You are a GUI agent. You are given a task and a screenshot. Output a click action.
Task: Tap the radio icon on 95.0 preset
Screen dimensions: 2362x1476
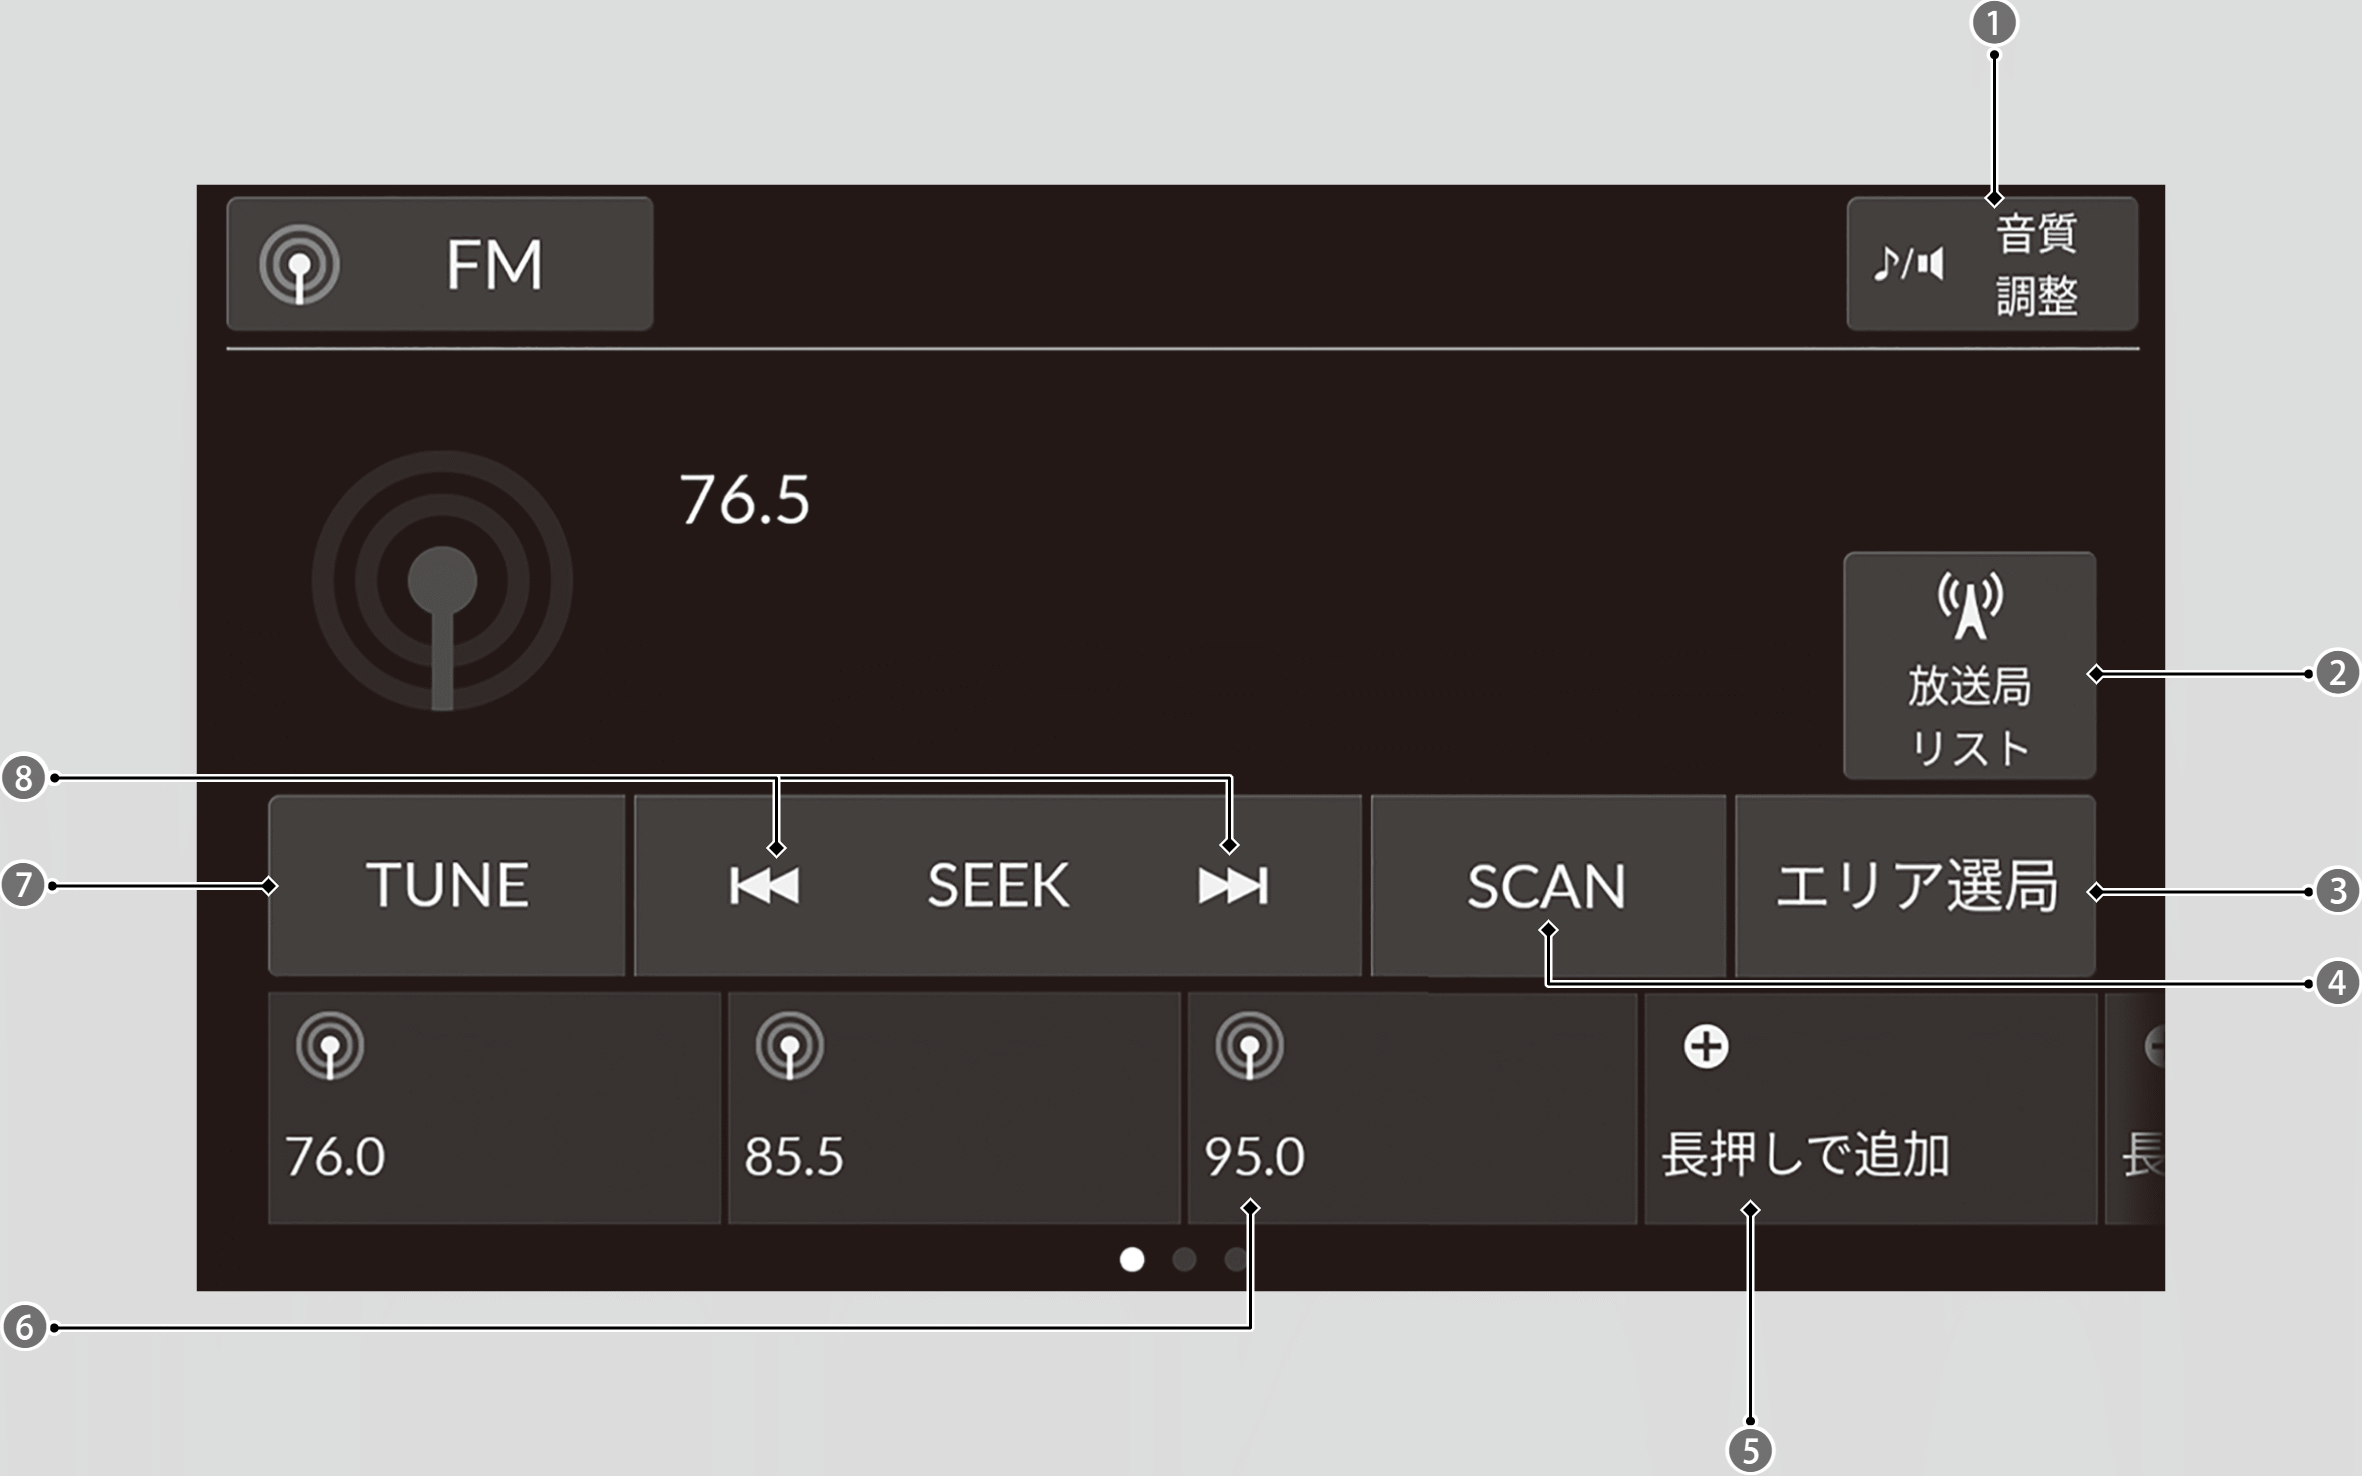tap(1249, 1046)
